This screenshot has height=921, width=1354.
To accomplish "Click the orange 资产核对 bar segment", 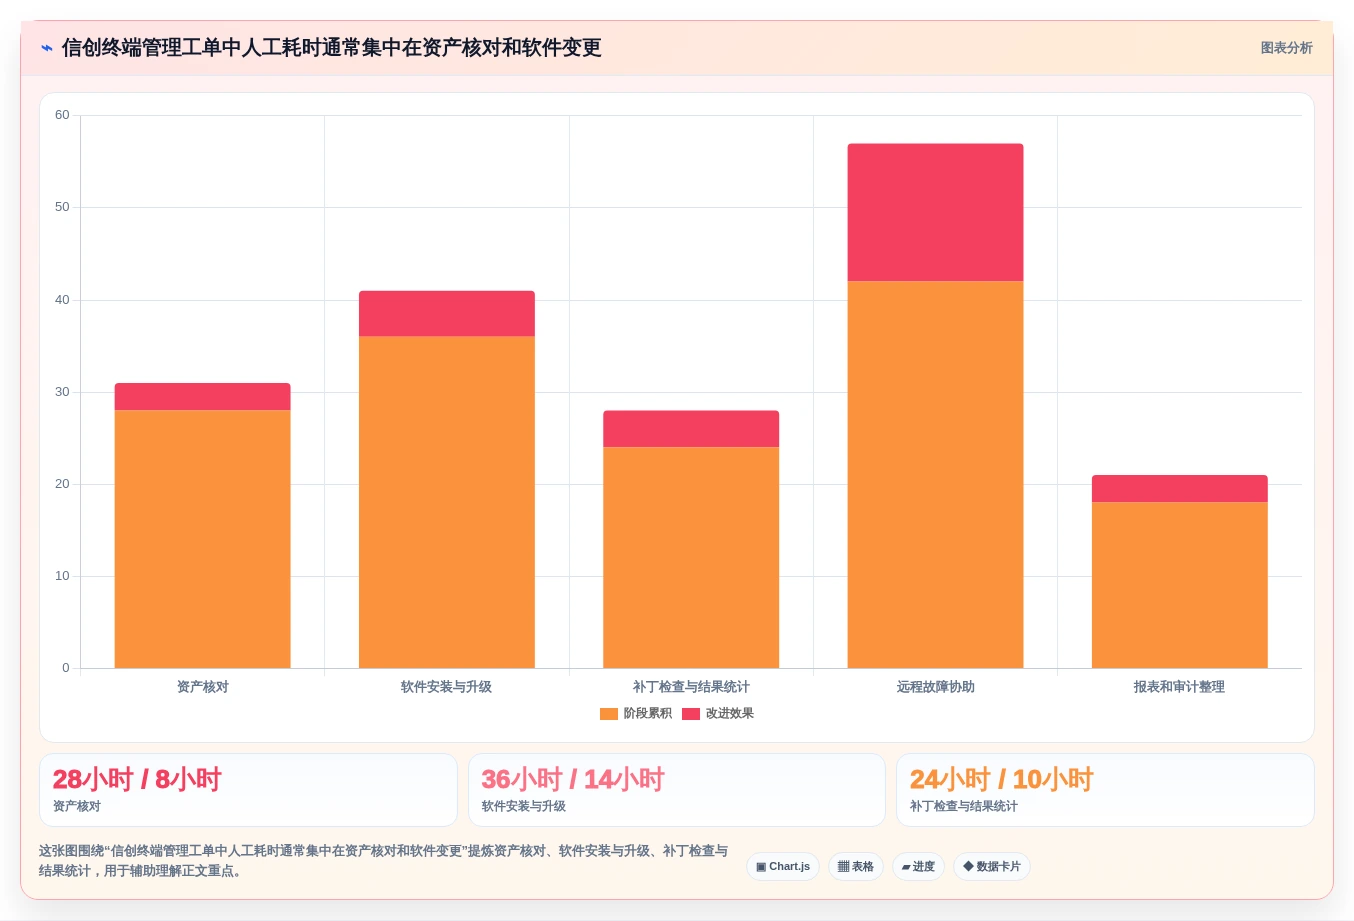I will [203, 539].
